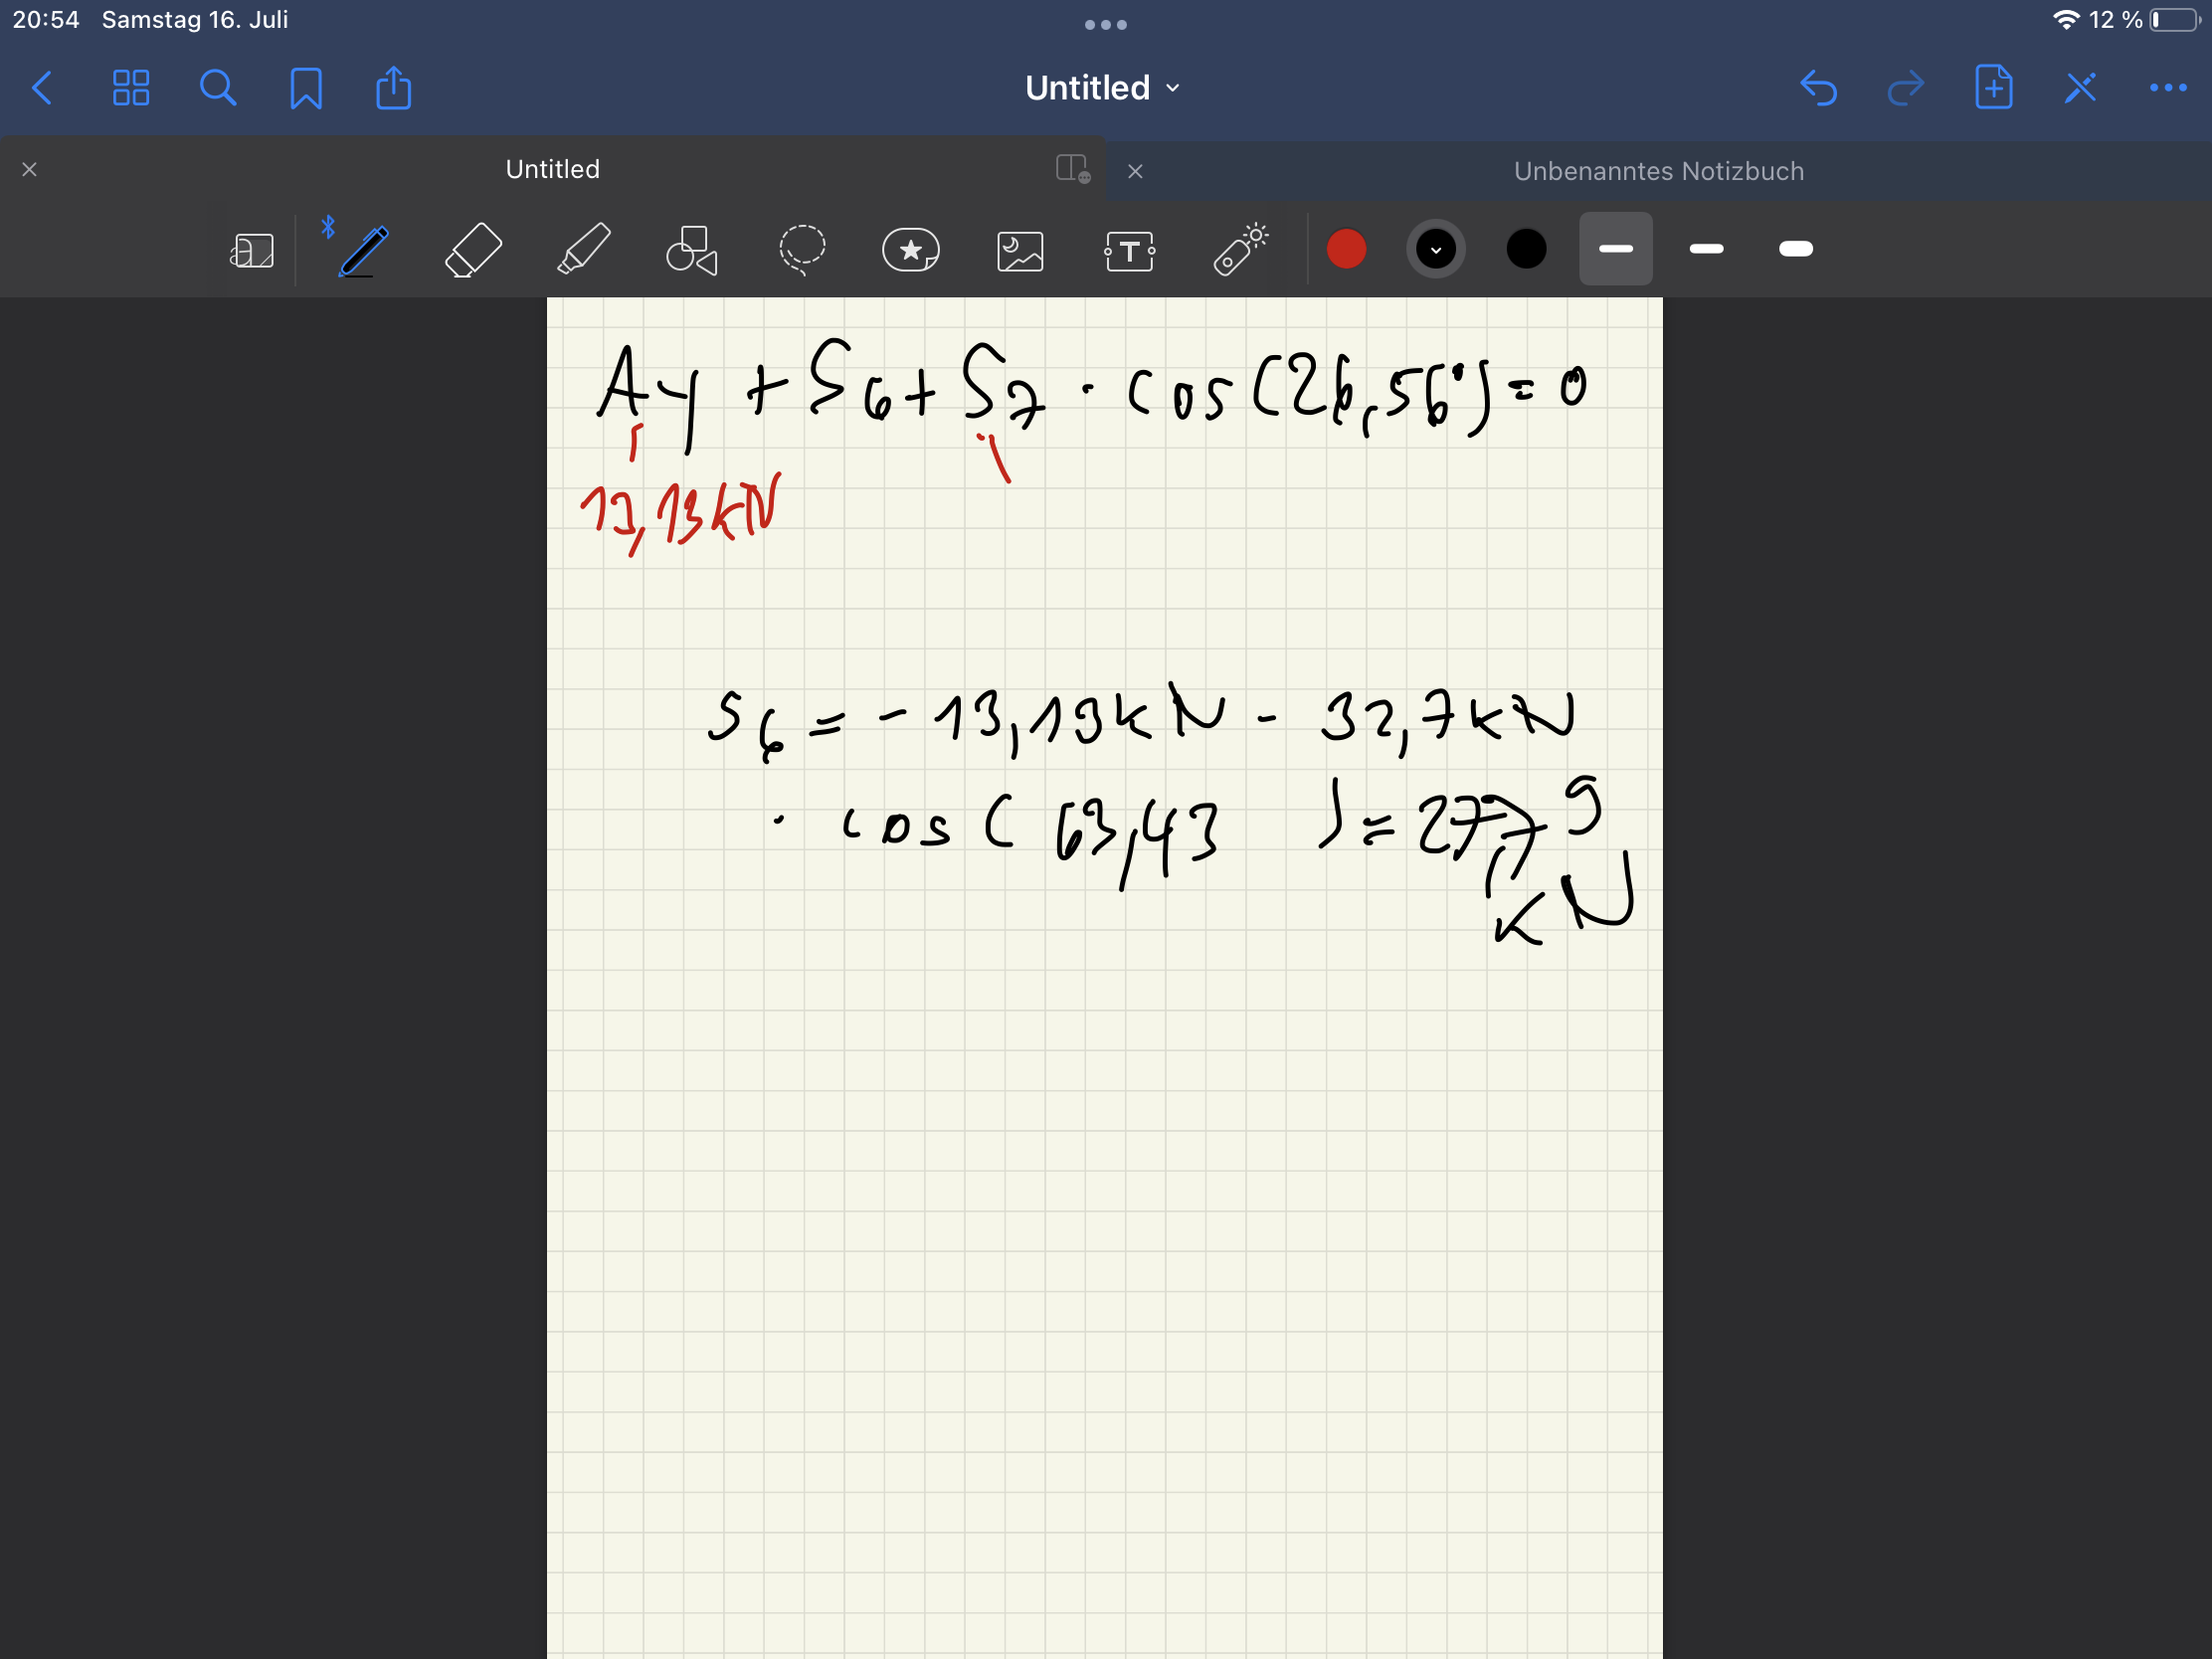Select the Text box tool
This screenshot has width=2212, height=1659.
coord(1130,251)
